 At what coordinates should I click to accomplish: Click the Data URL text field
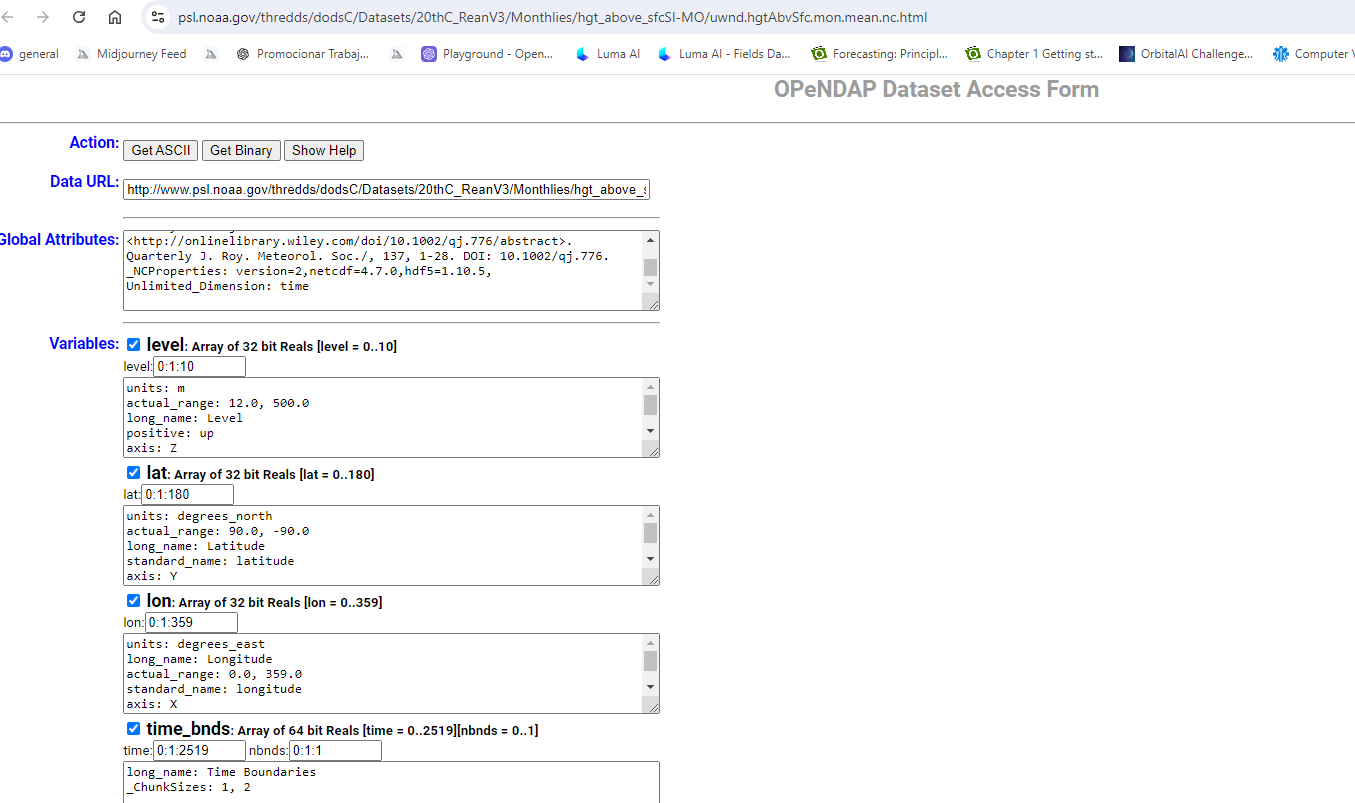point(386,189)
